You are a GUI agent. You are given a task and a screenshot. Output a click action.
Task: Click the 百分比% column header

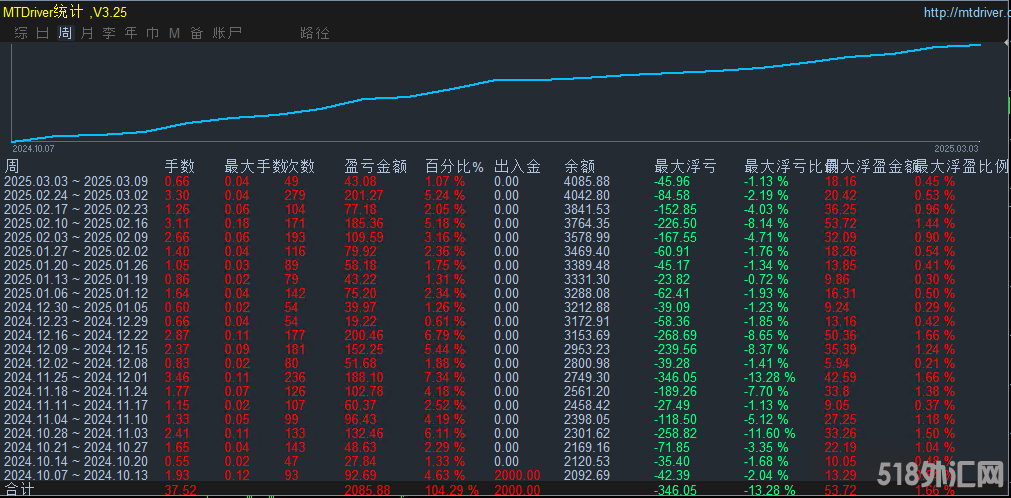click(454, 166)
